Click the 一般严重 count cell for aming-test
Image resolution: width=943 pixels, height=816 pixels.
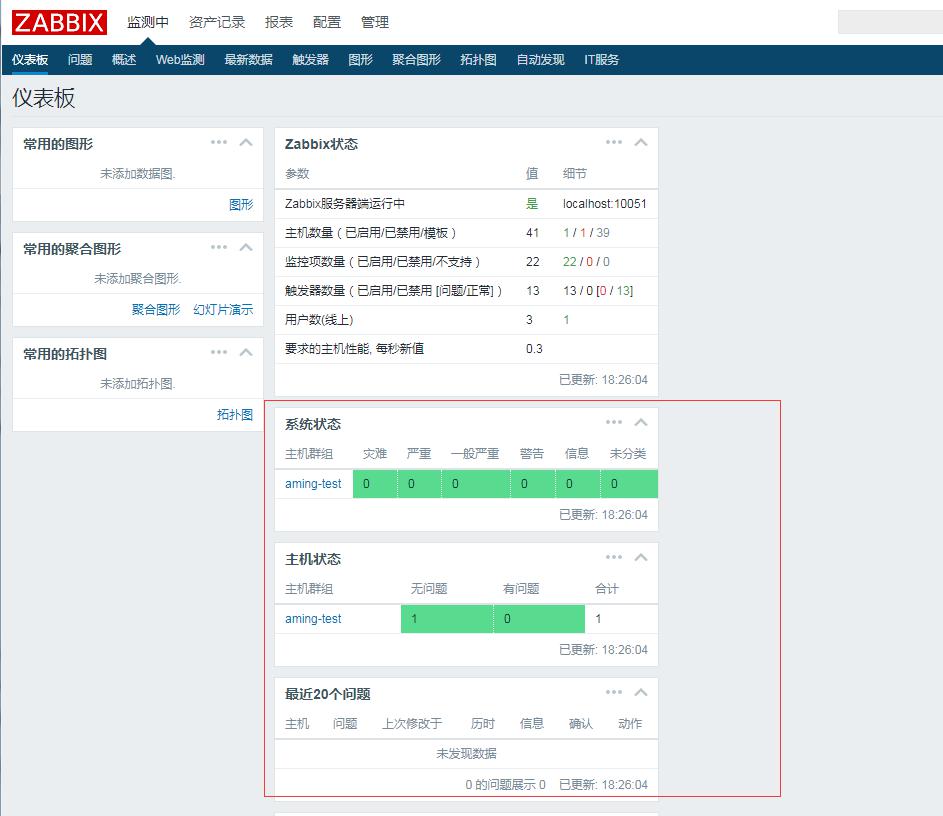(476, 483)
